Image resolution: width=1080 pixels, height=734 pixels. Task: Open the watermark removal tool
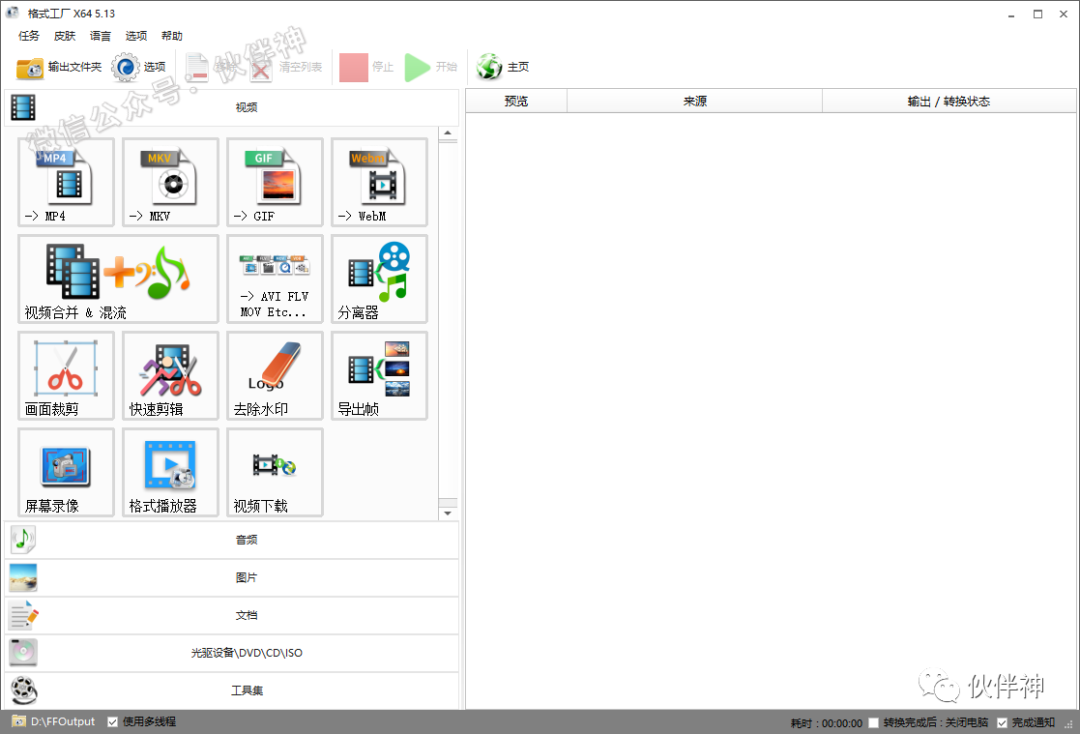(x=275, y=376)
